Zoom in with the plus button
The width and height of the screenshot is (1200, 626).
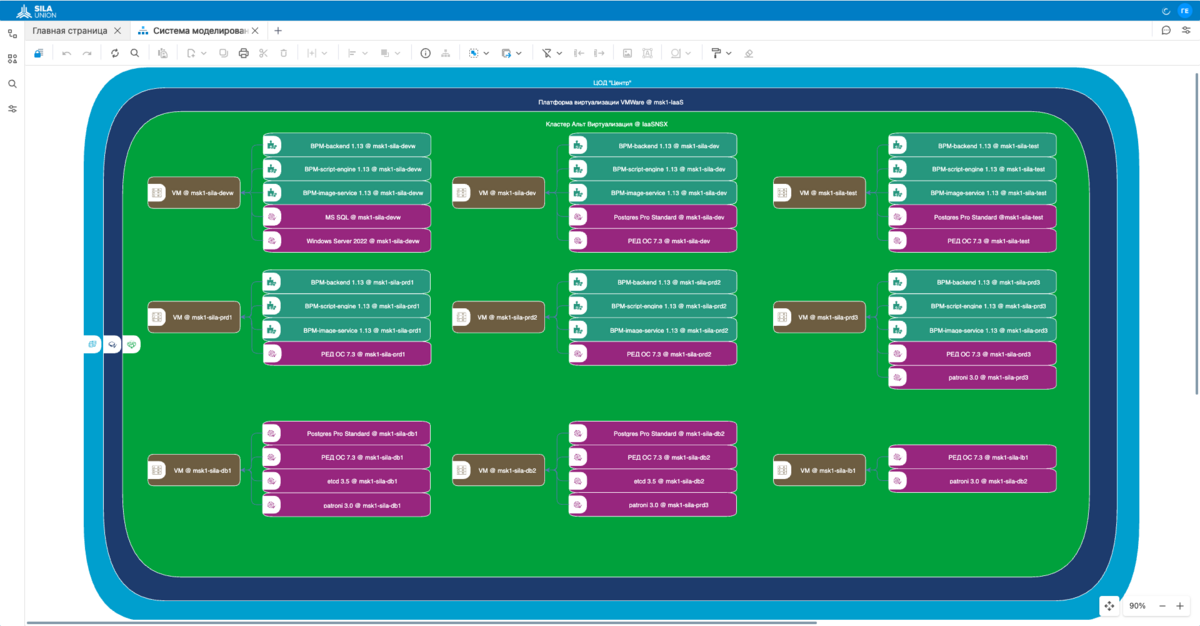[x=1180, y=606]
